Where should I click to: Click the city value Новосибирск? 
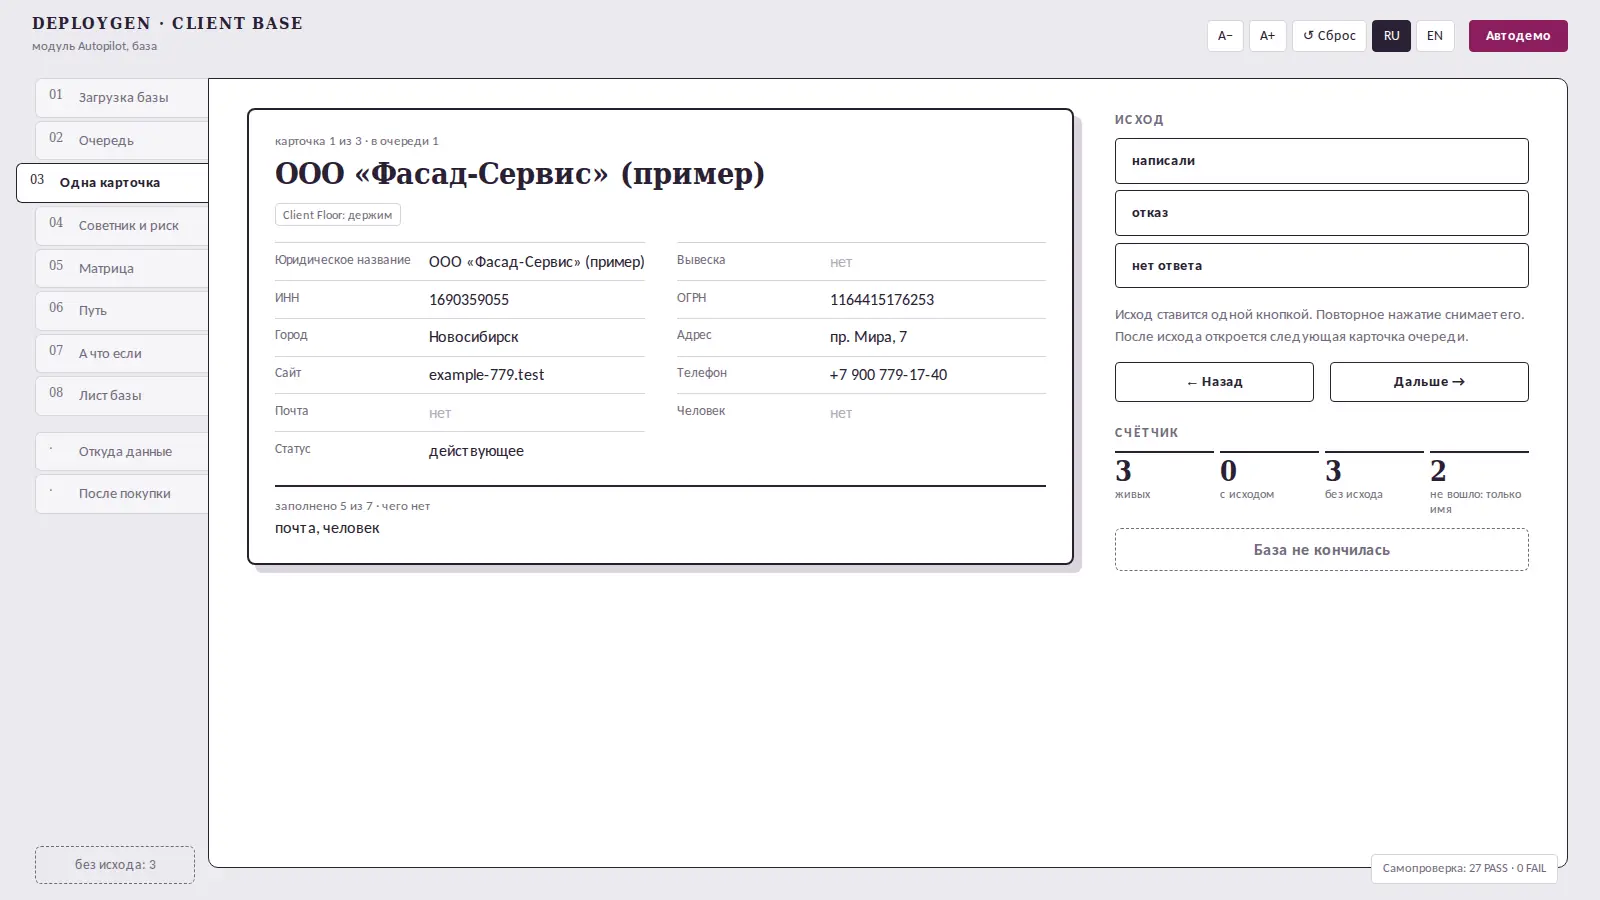click(474, 337)
